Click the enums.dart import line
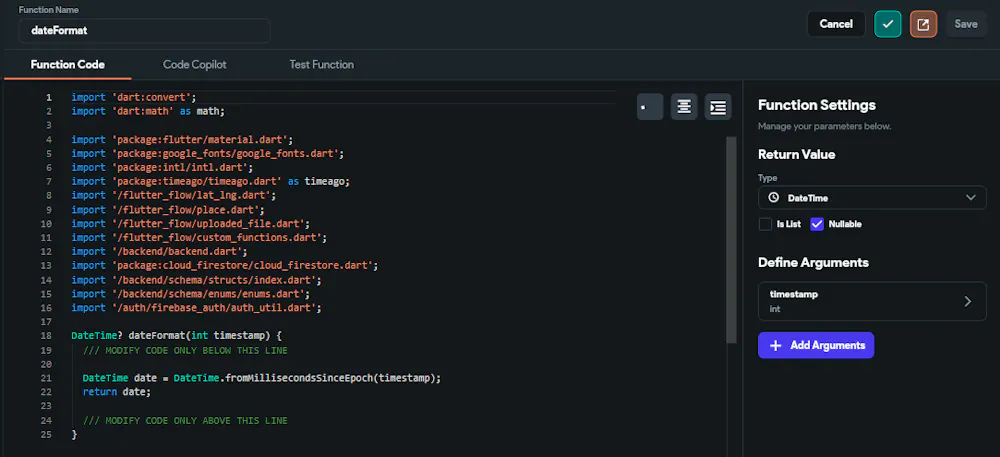The width and height of the screenshot is (1000, 457). coord(191,294)
